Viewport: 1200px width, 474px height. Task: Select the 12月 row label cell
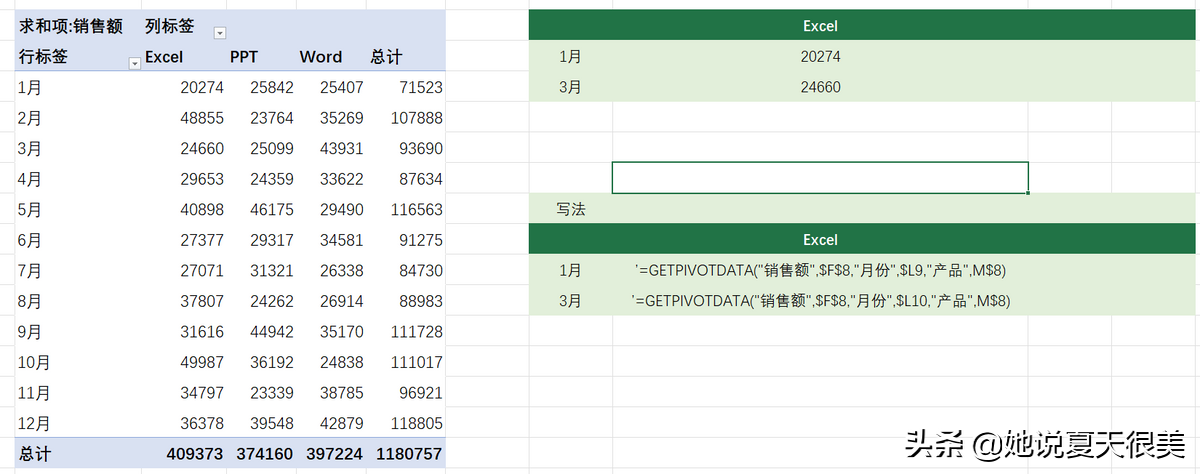pos(34,424)
